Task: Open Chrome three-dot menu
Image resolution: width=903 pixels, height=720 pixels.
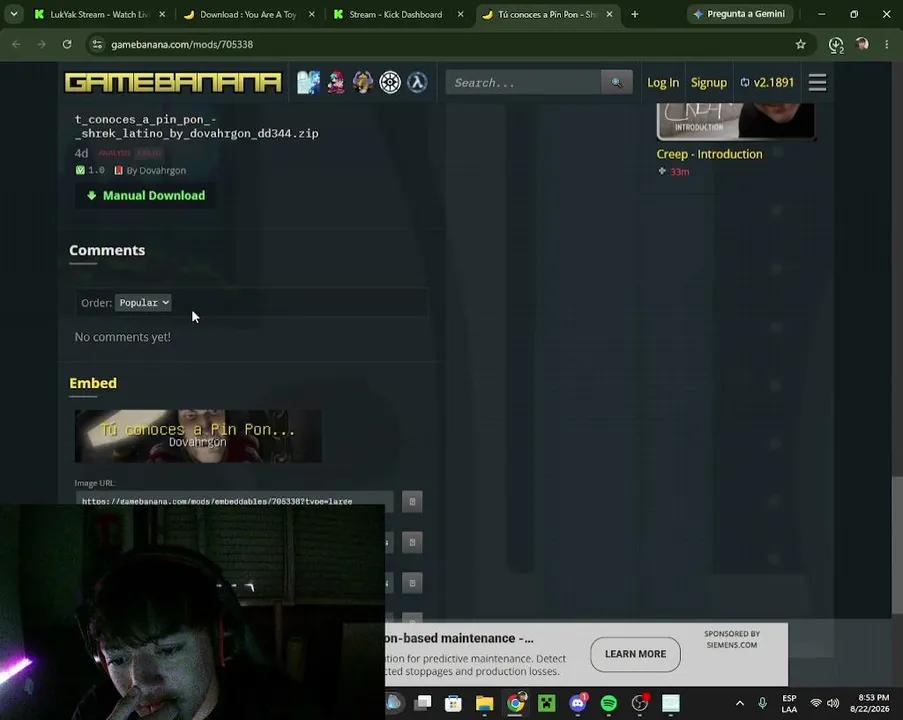Action: click(886, 44)
